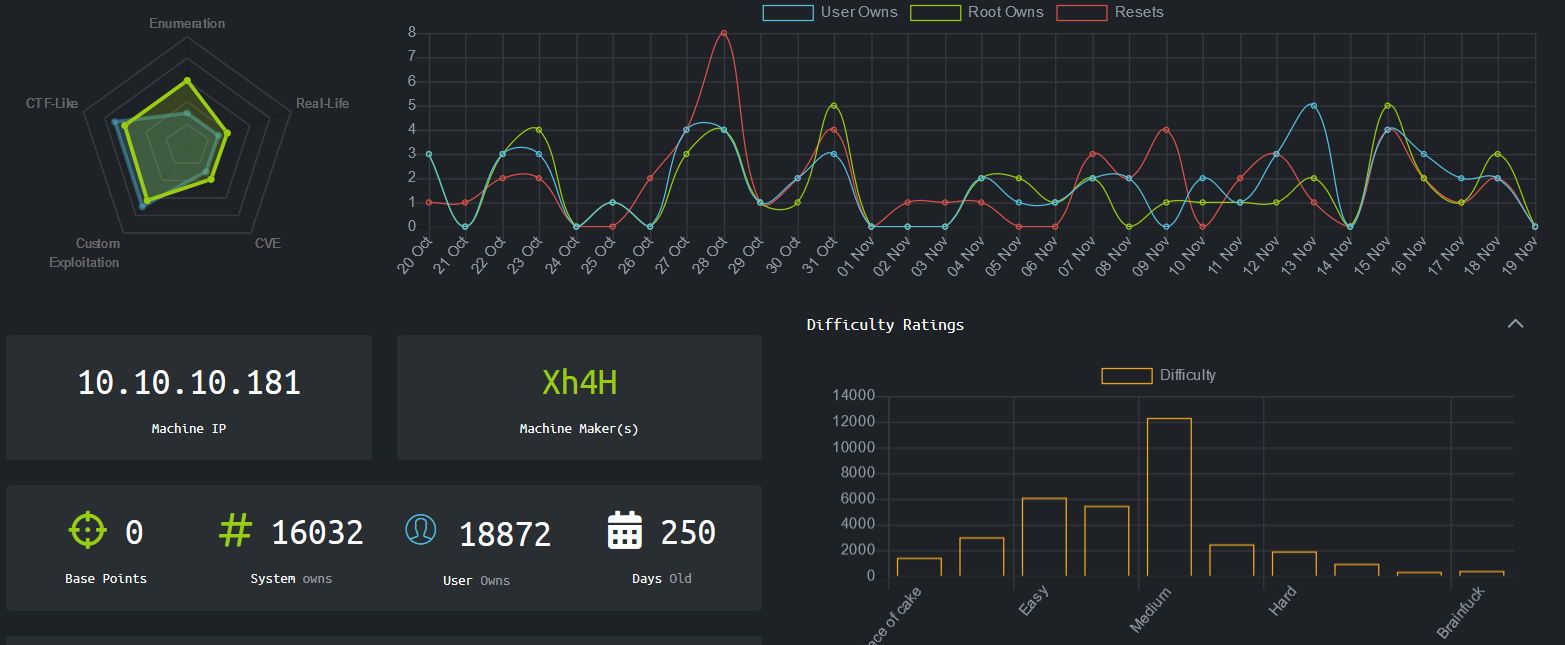Click the machine IP 10.10.10.181
Screen dimensions: 1565x645
[x=189, y=382]
